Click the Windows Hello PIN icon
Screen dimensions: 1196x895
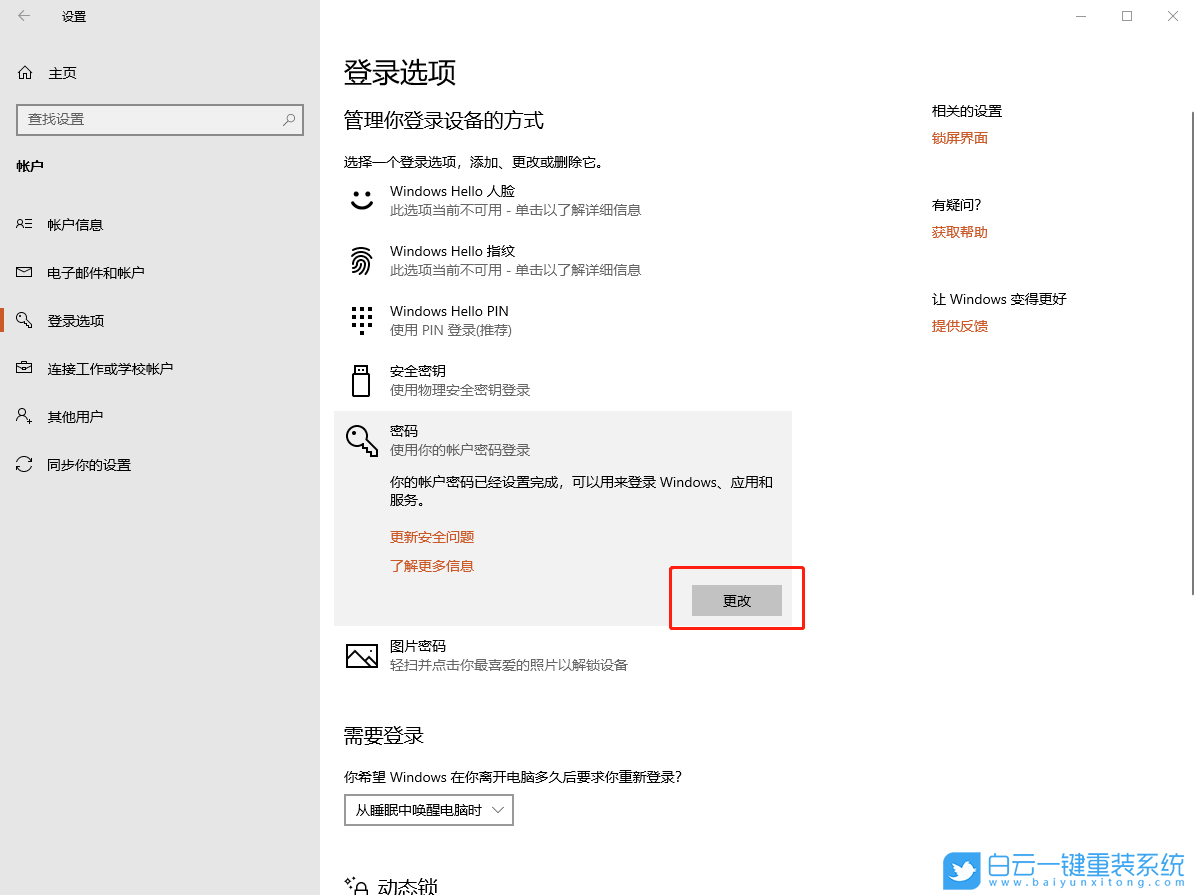point(361,319)
